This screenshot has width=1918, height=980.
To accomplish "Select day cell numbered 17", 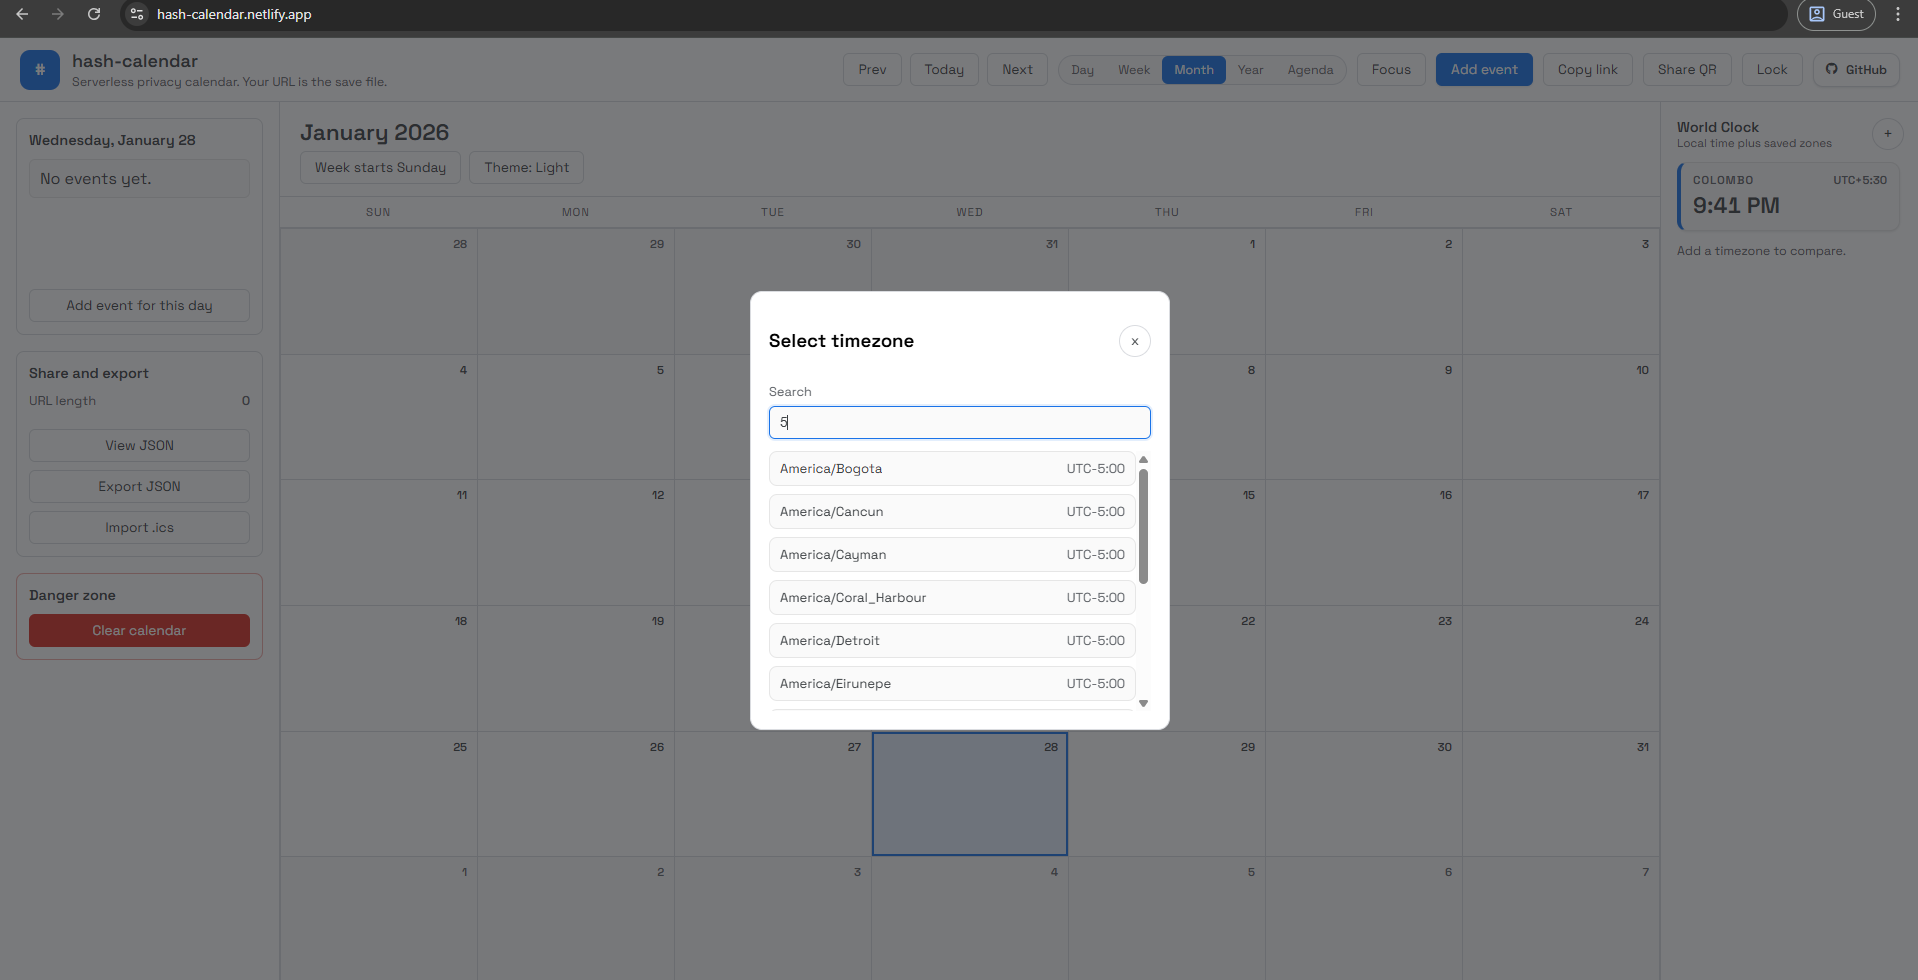I will pos(1560,543).
